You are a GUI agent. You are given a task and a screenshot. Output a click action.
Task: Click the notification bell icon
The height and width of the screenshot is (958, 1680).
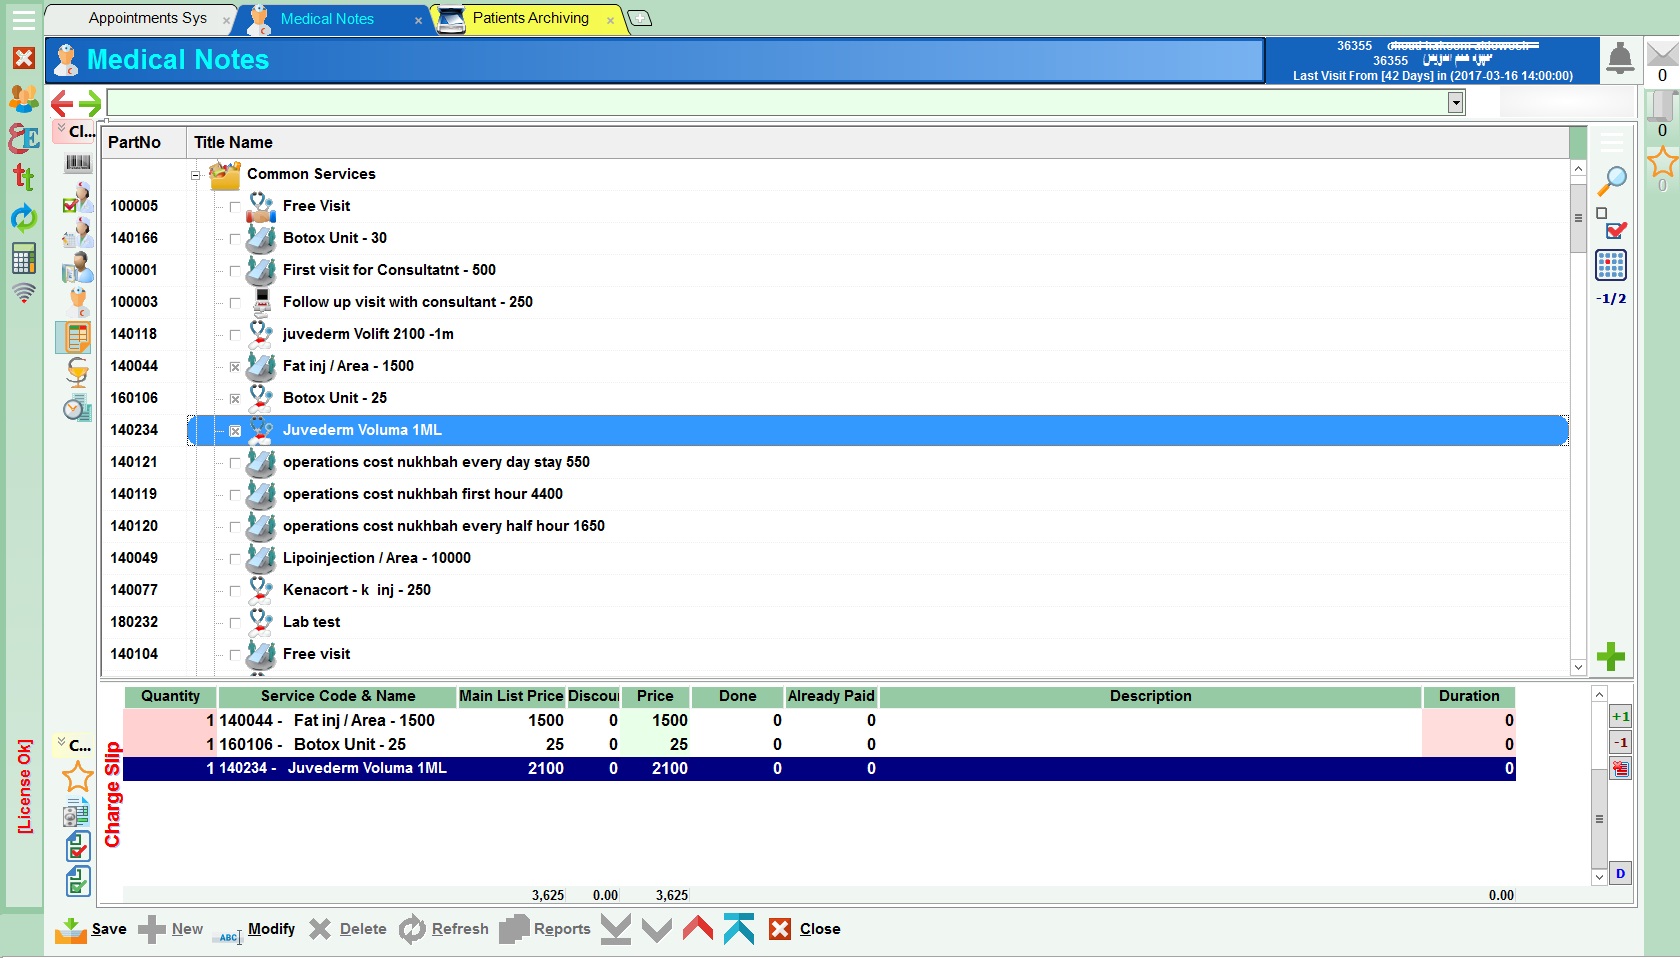(1620, 59)
